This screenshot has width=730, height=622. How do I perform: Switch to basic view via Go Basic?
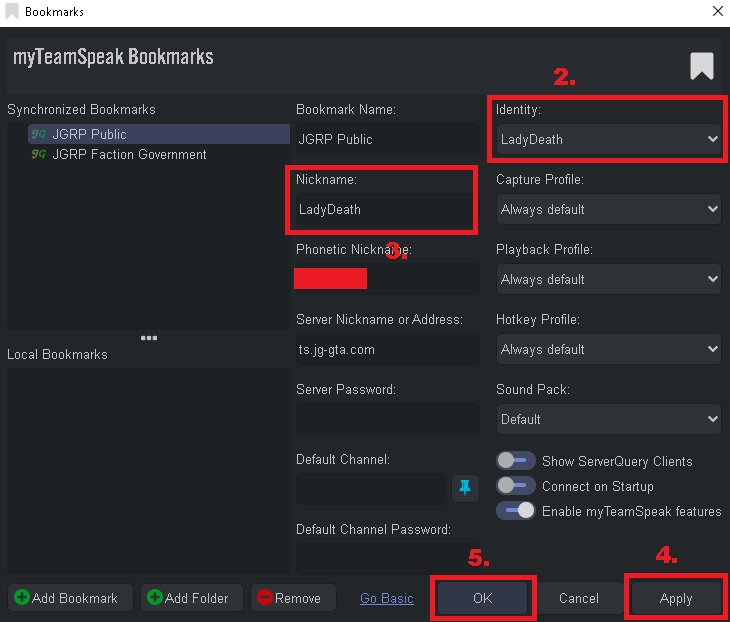pos(386,598)
